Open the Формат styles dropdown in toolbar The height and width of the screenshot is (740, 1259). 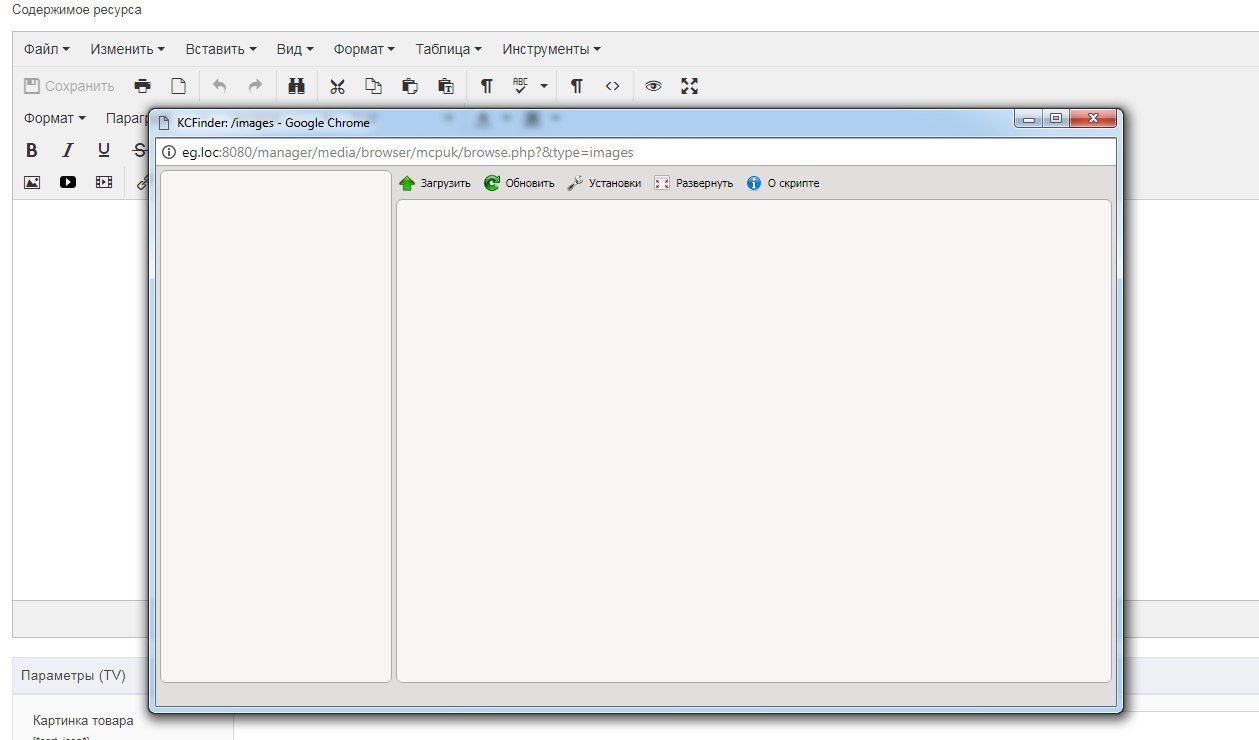pyautogui.click(x=54, y=118)
